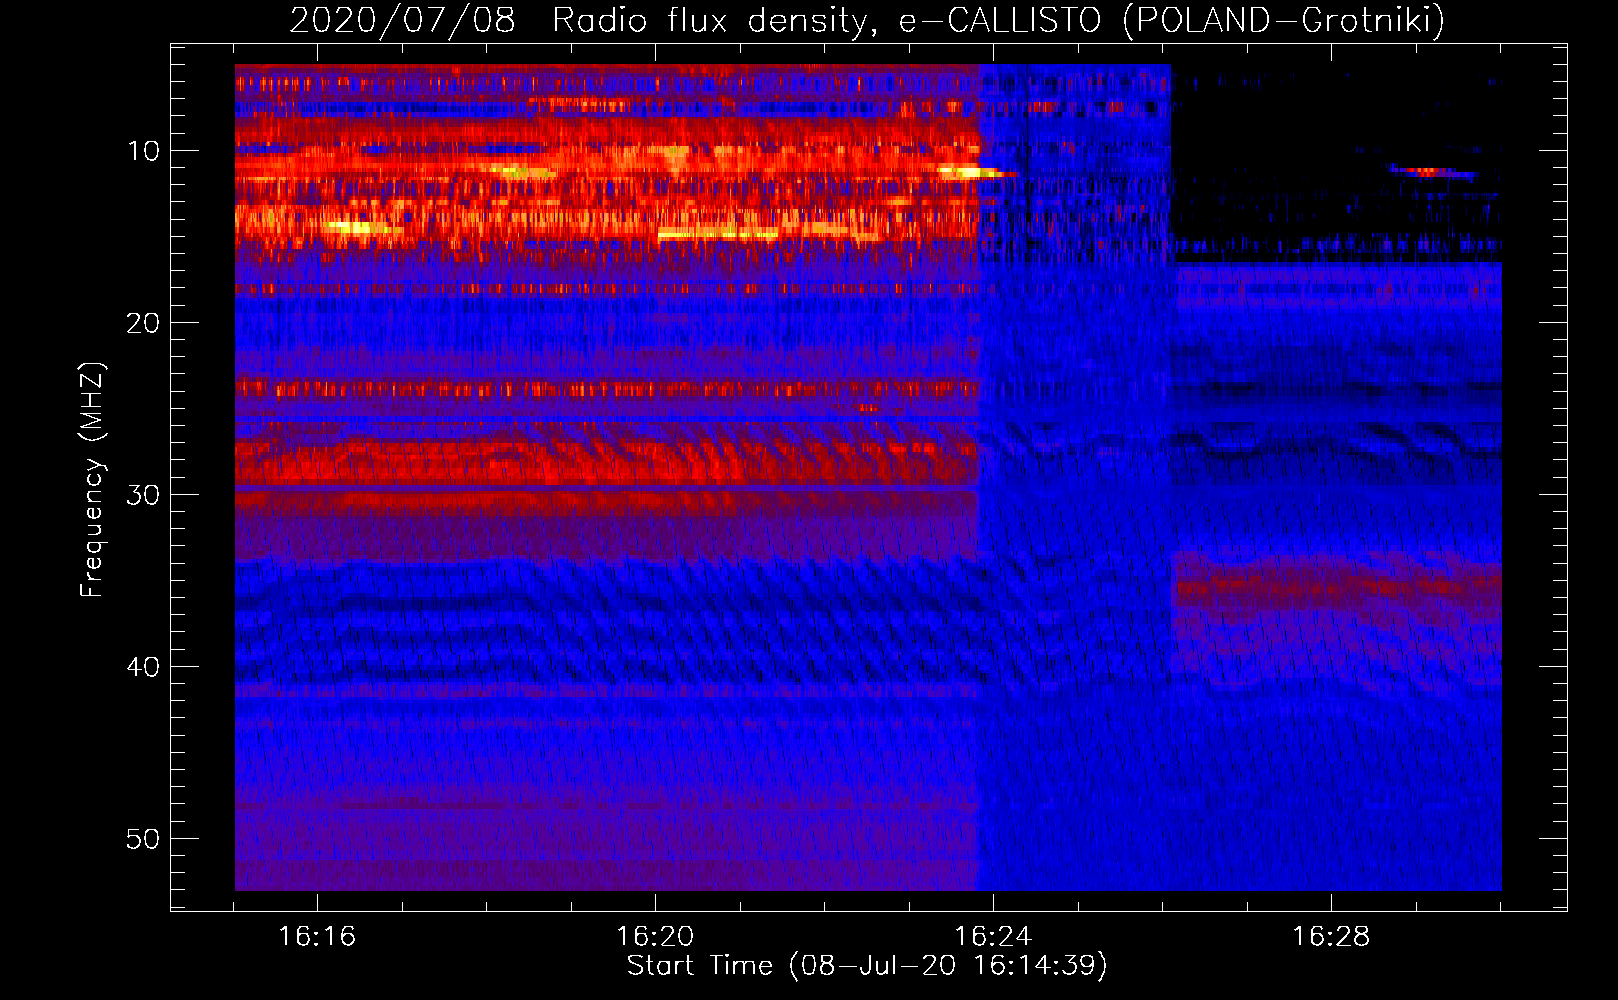This screenshot has width=1618, height=1000.
Task: Select the 'e-CALLISTO (POLAND-Grotniki)' title text
Action: coord(1172,20)
